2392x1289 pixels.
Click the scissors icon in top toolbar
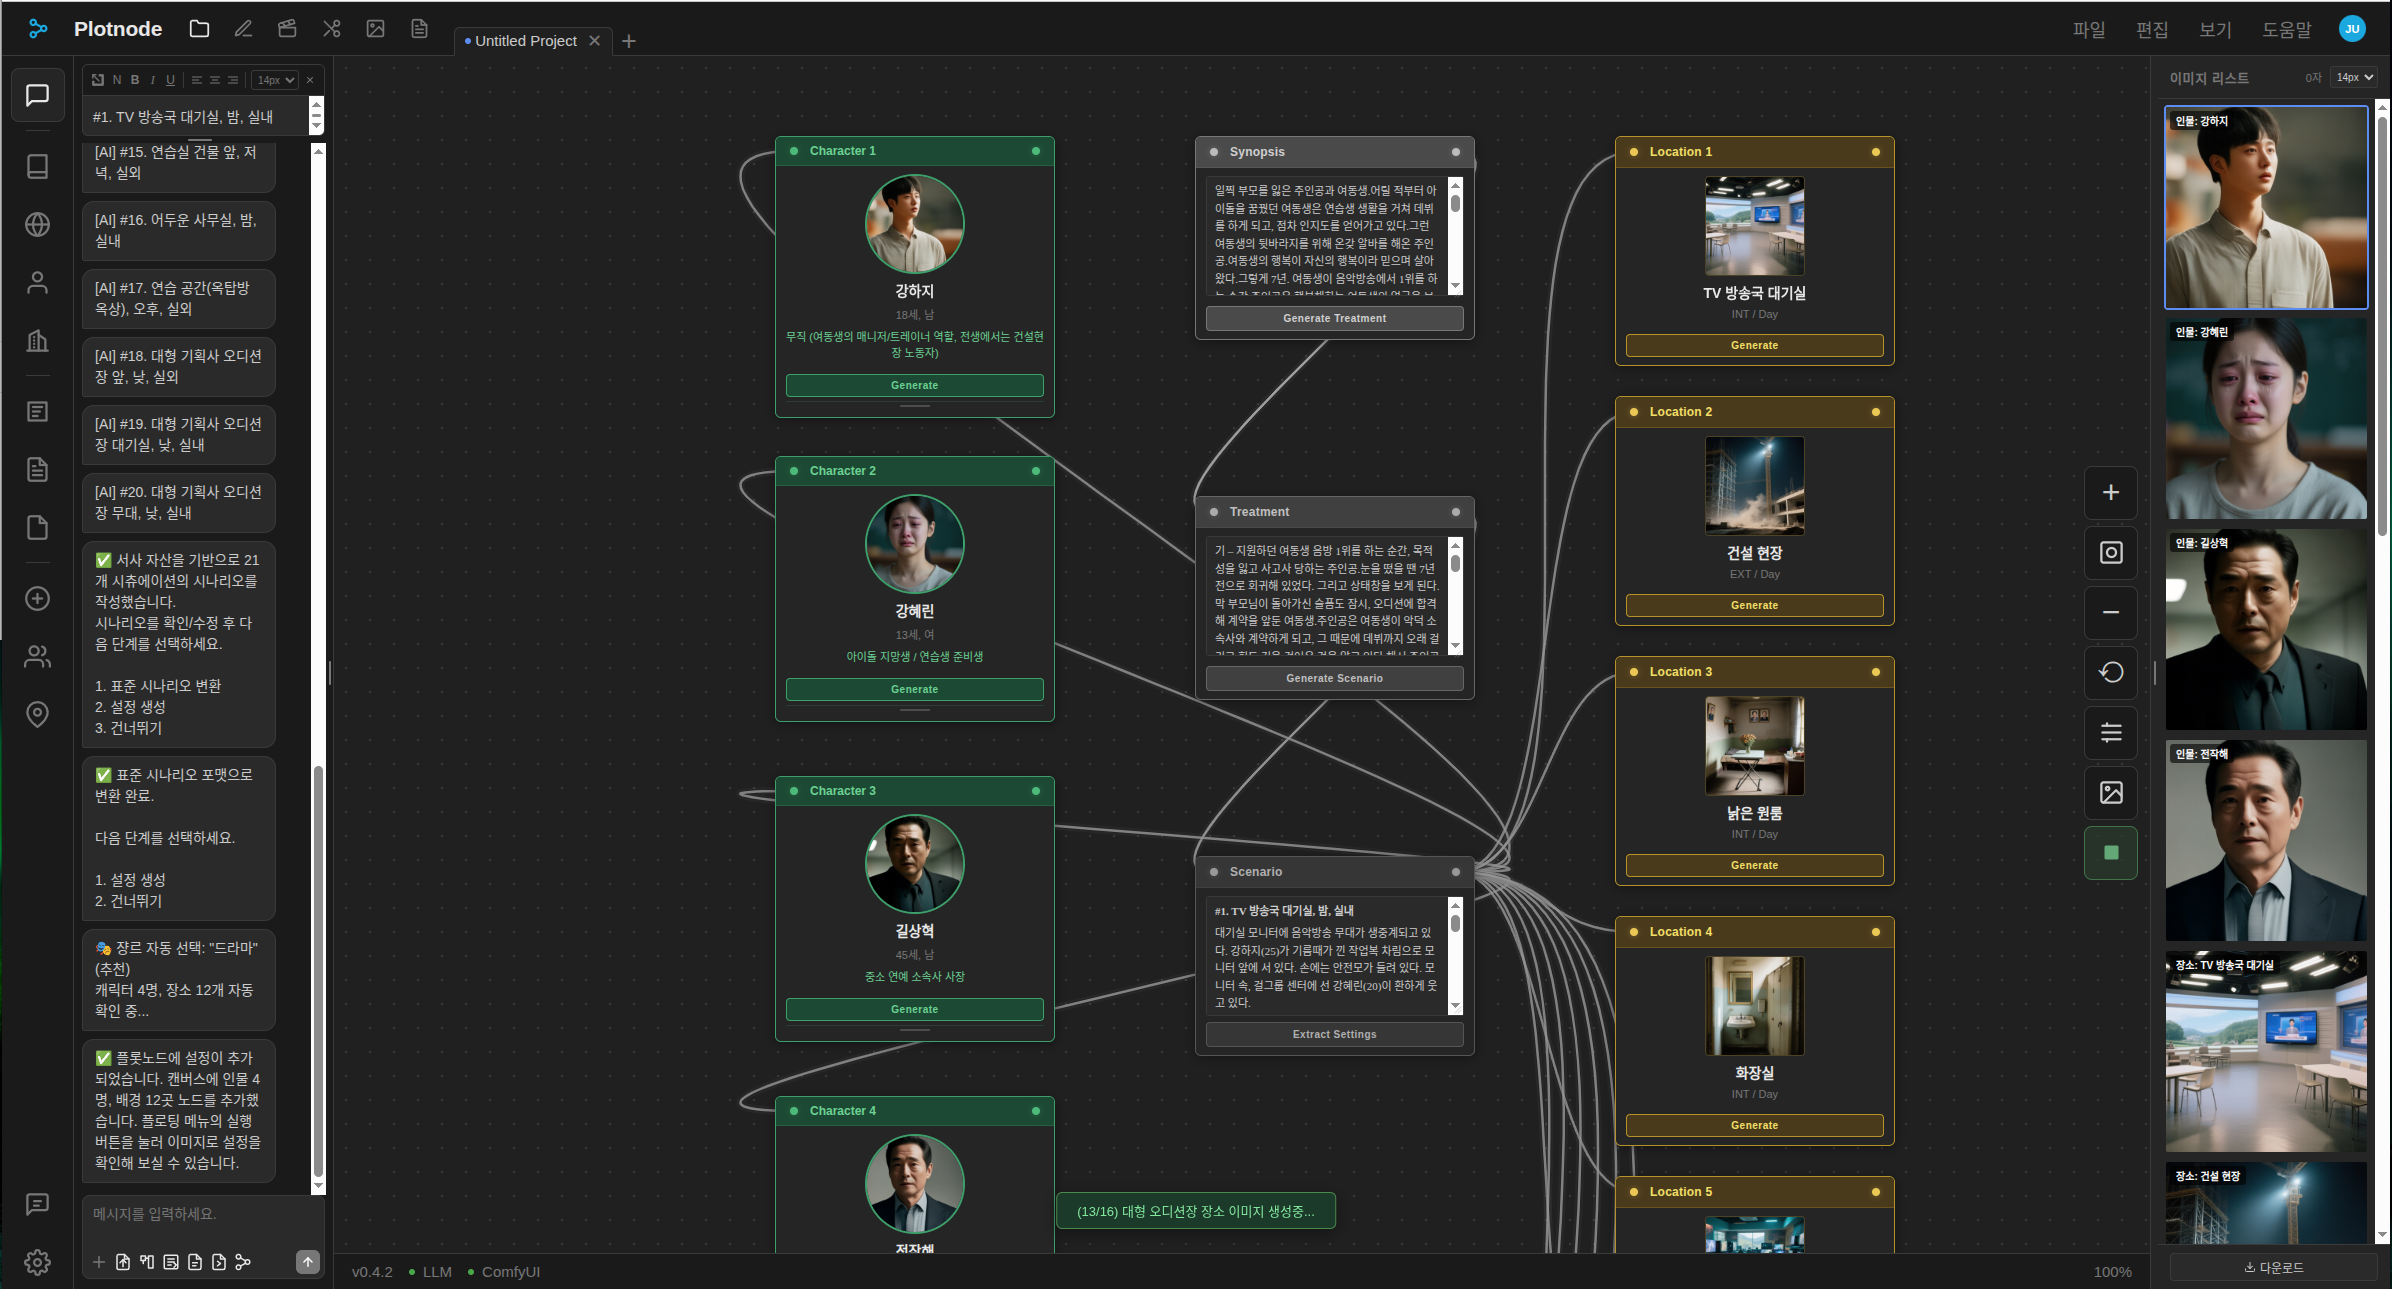point(331,29)
